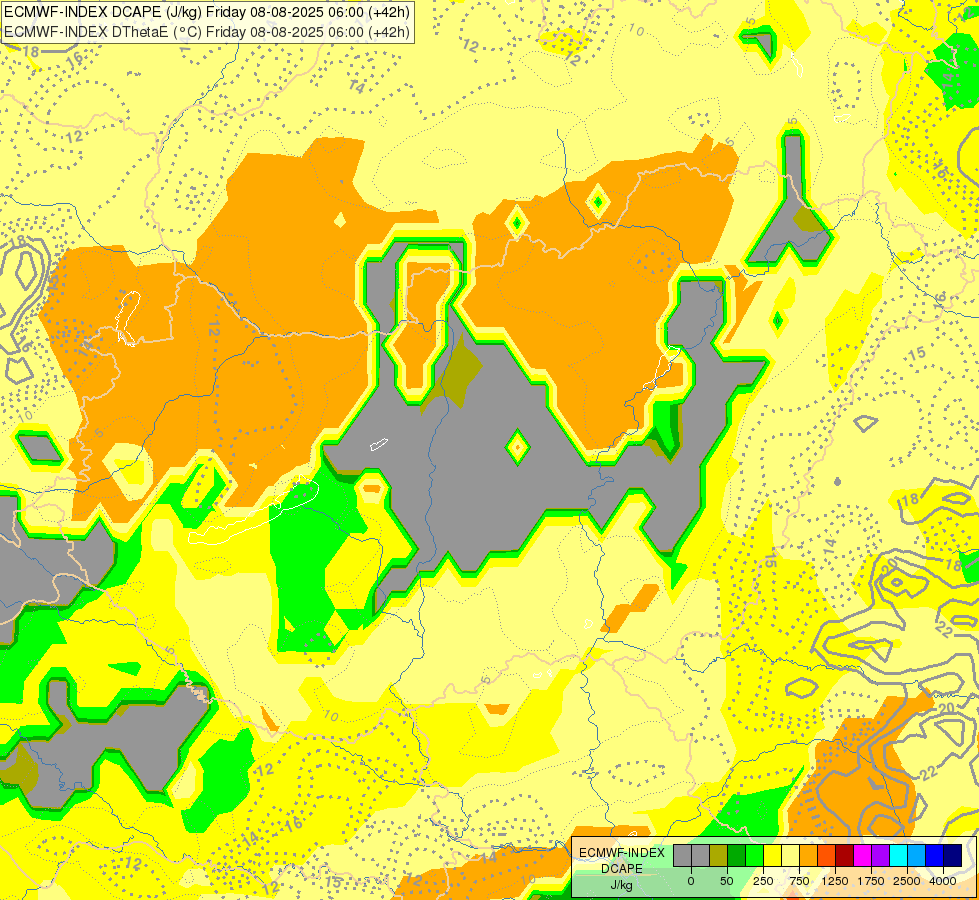Viewport: 979px width, 900px height.
Task: Pick the pale yellow legend swatch
Action: 790,855
